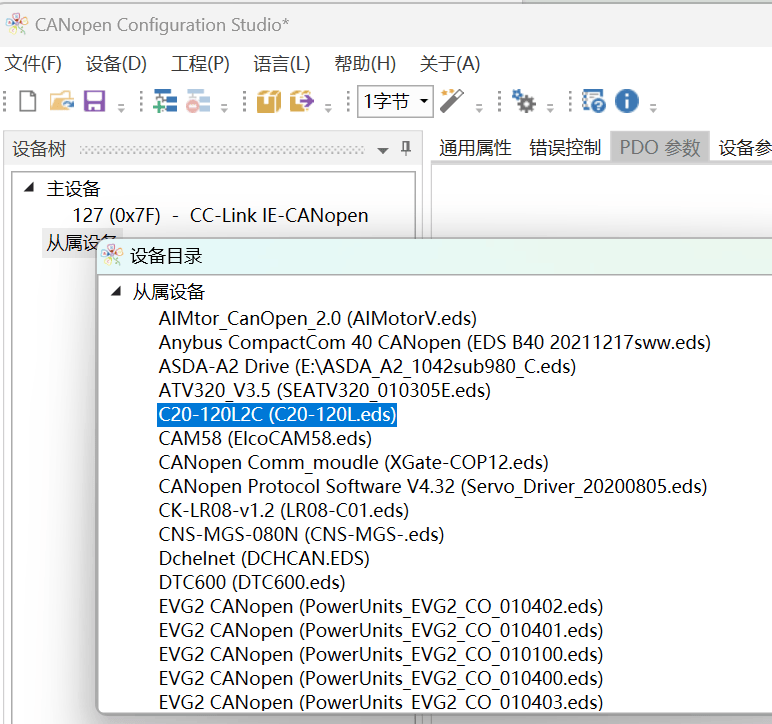Viewport: 772px width, 724px height.
Task: Remove device node icon with red minus
Action: pos(198,101)
